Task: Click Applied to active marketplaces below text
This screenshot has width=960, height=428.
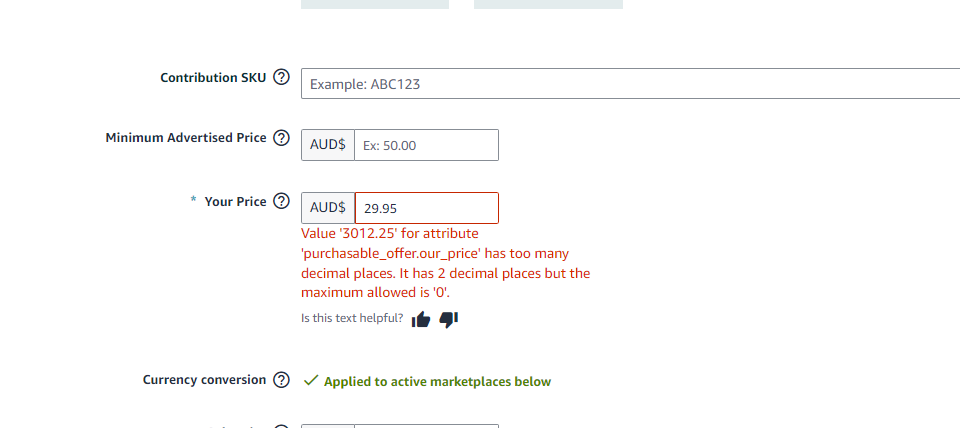Action: click(x=437, y=382)
